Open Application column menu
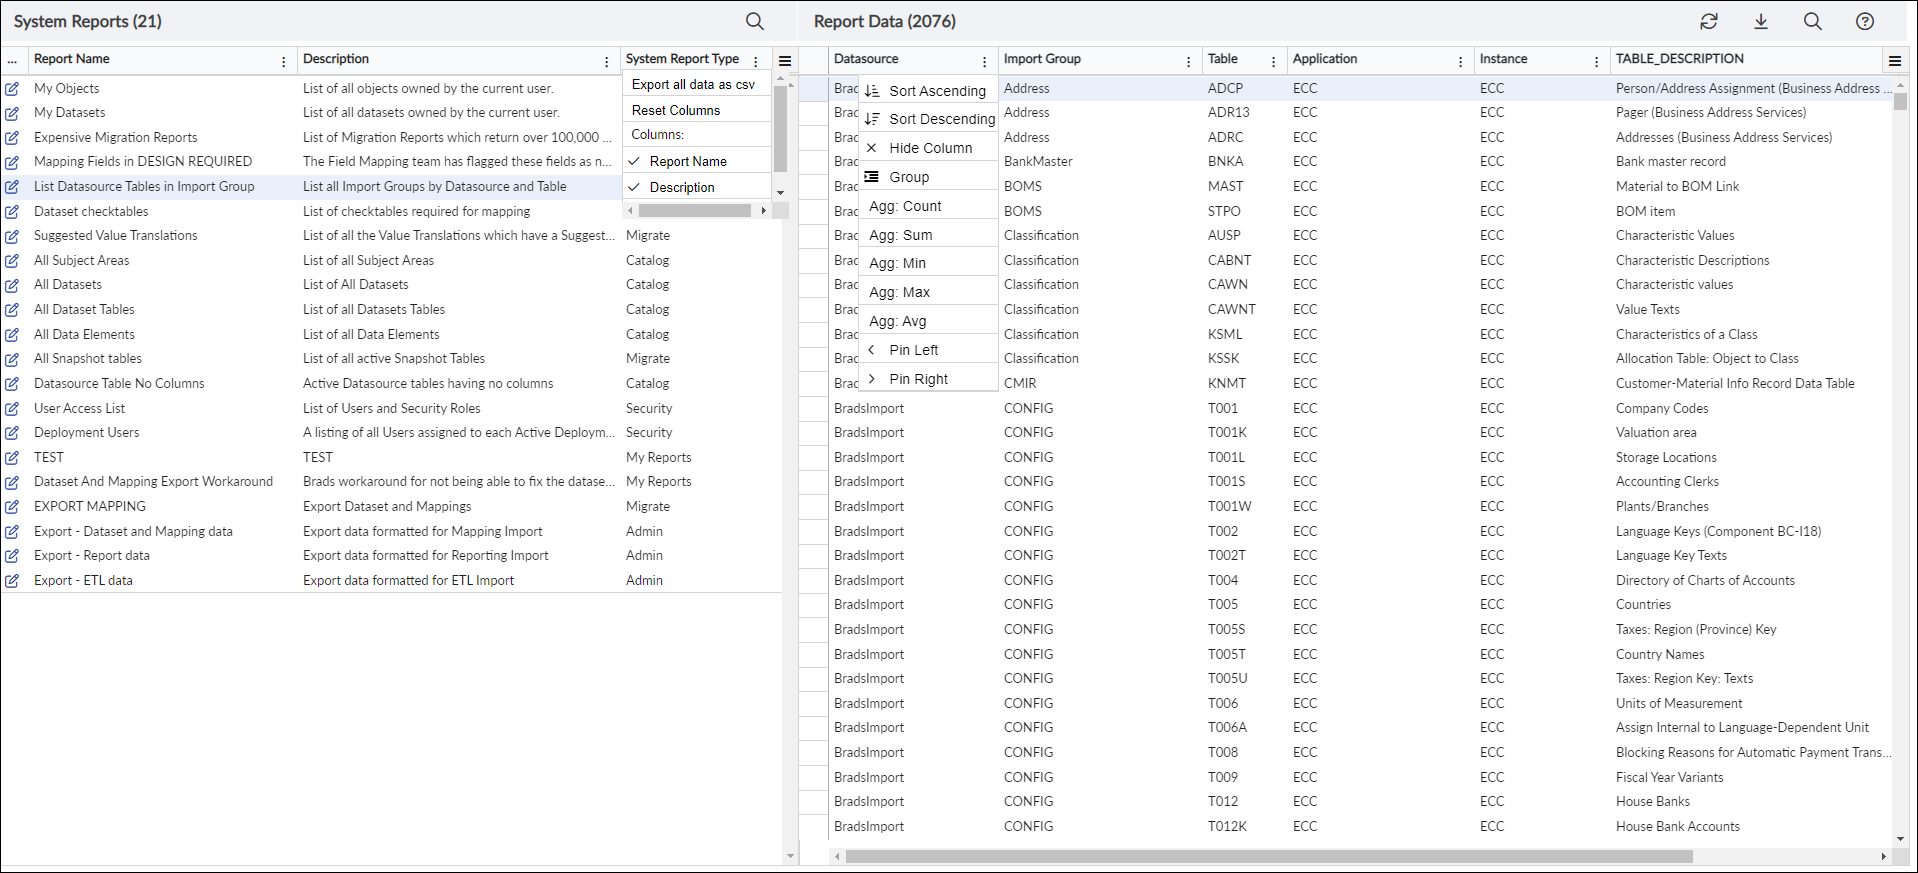This screenshot has width=1918, height=873. (1460, 61)
